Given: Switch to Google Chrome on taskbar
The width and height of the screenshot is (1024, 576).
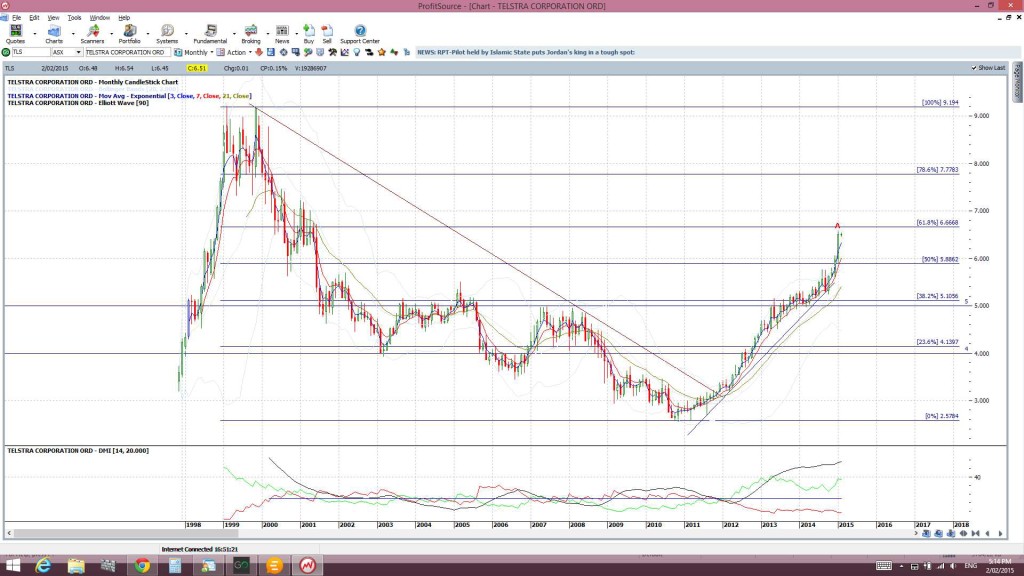Looking at the screenshot, I should click(x=142, y=566).
